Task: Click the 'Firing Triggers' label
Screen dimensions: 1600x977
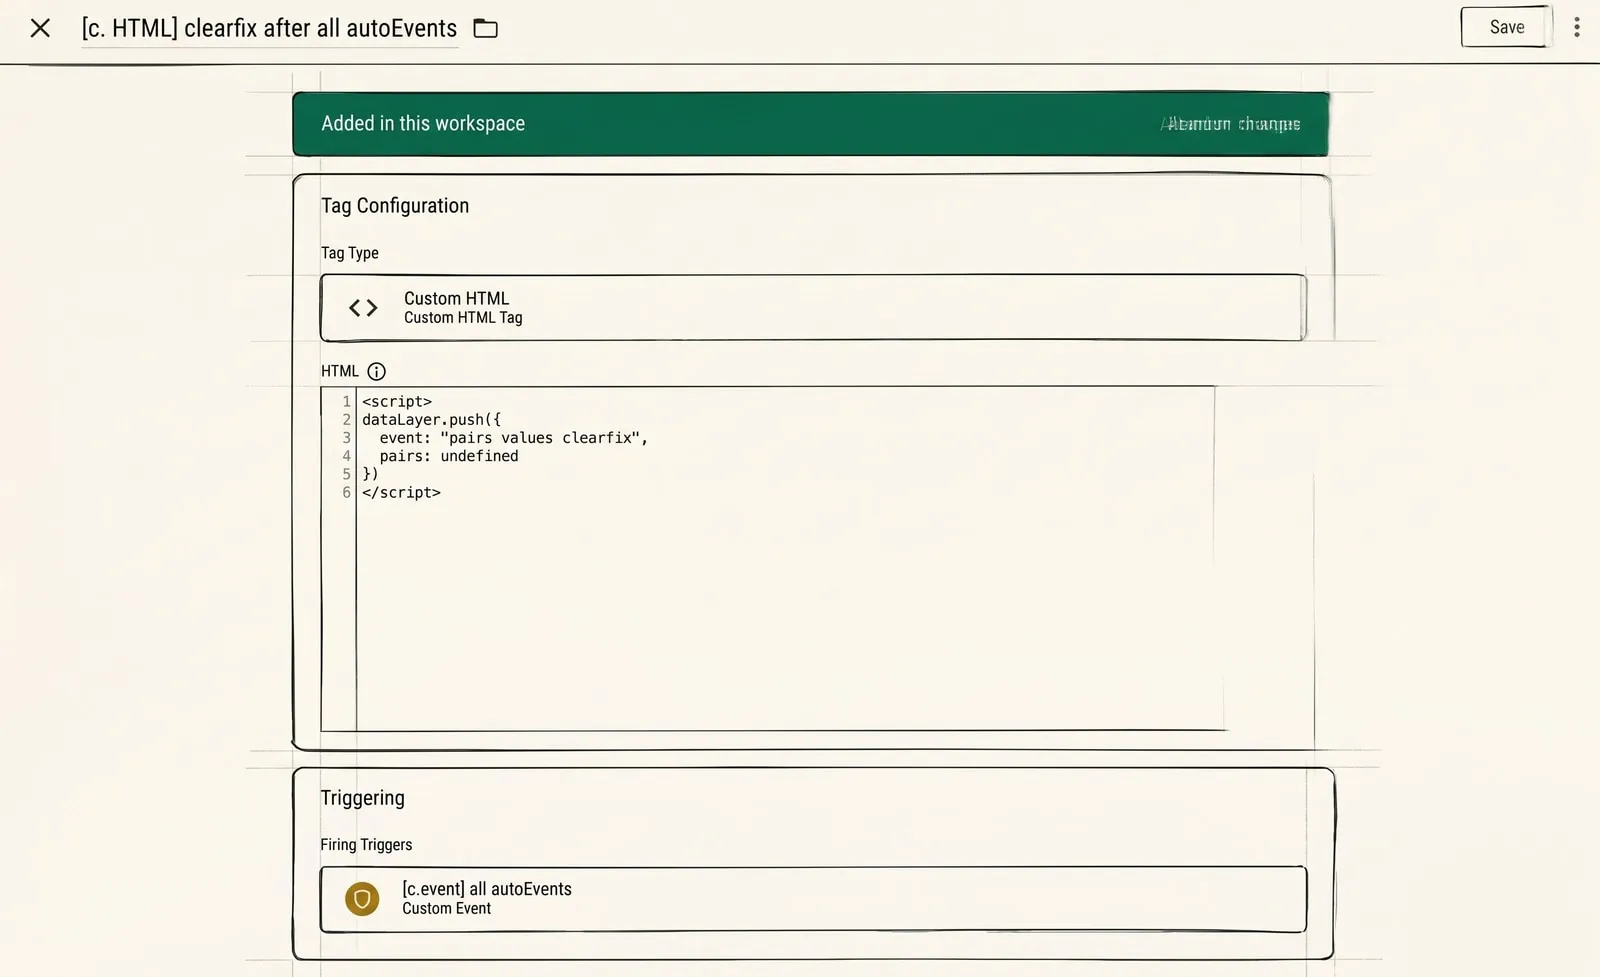Action: coord(366,845)
